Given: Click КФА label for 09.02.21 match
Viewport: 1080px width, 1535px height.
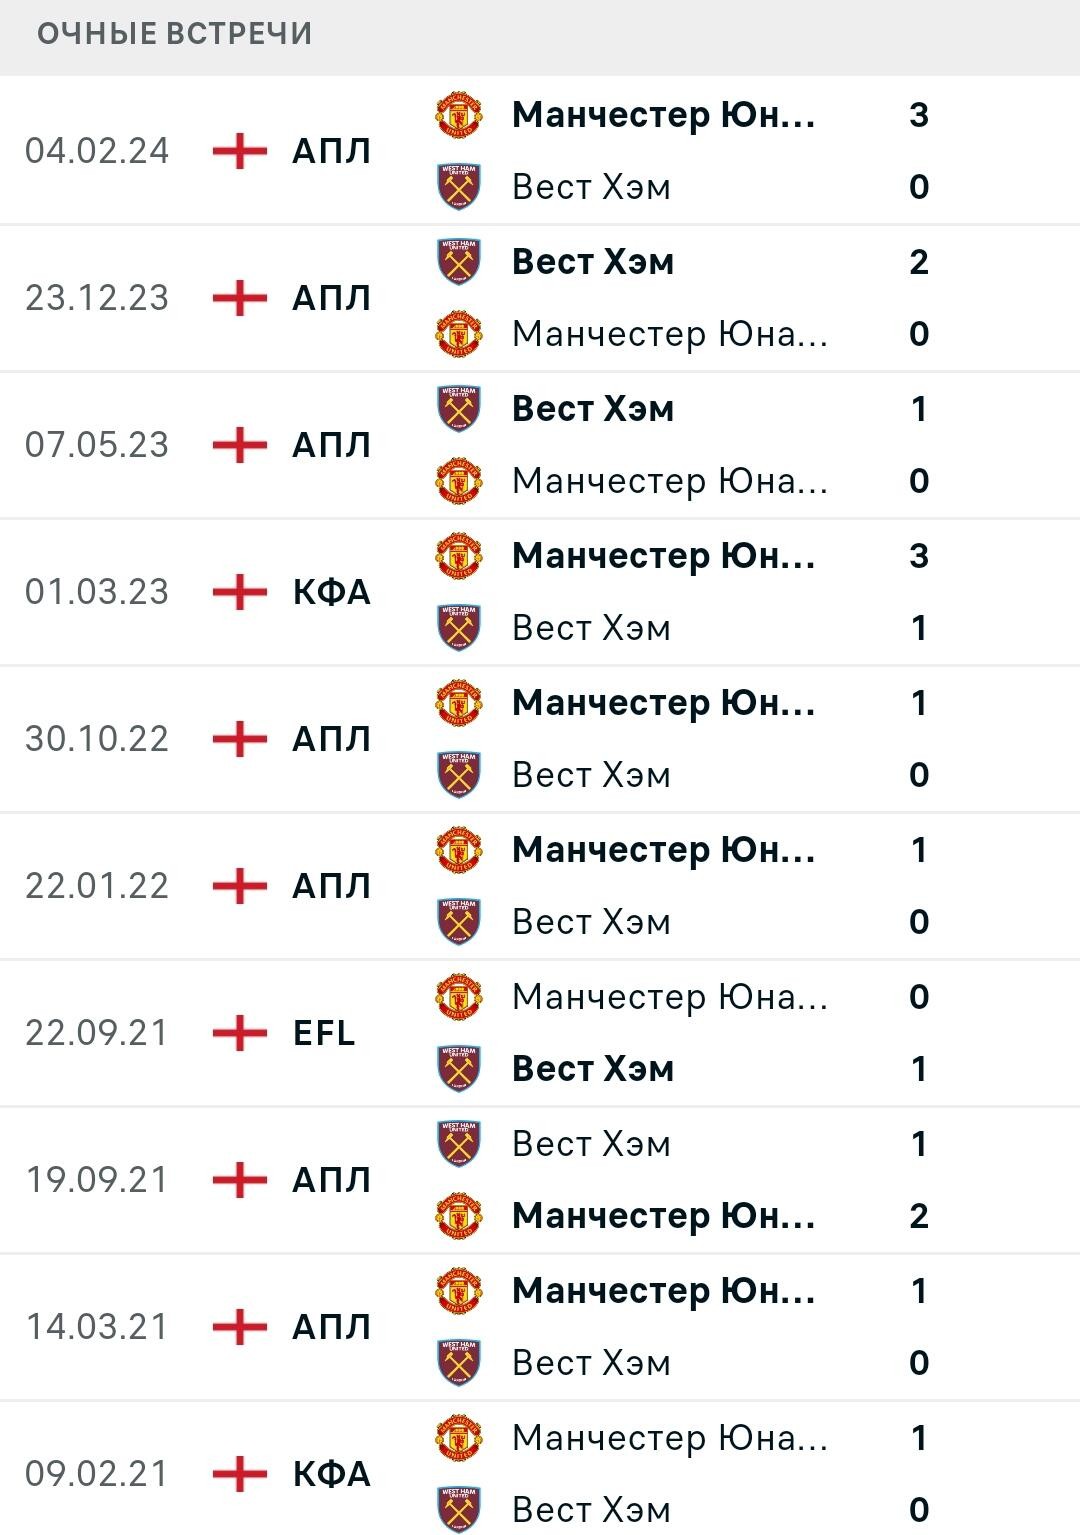Looking at the screenshot, I should [x=331, y=1473].
